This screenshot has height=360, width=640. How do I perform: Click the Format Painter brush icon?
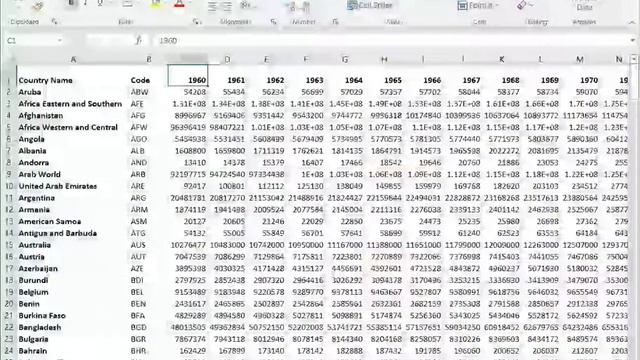tap(38, 6)
